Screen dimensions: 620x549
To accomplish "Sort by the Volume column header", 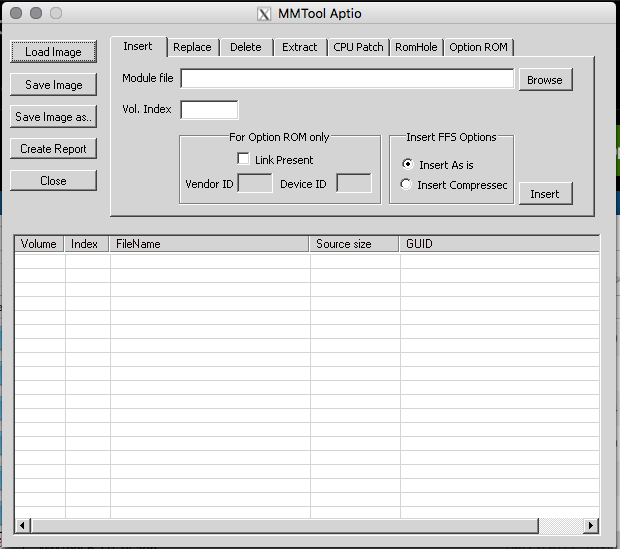I will 40,244.
